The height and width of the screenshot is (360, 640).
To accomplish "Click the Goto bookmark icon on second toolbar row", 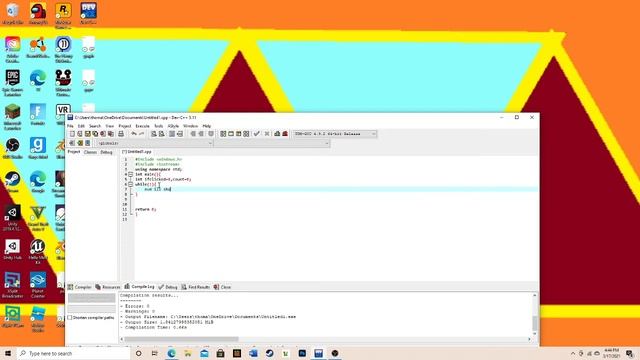I will pos(87,143).
